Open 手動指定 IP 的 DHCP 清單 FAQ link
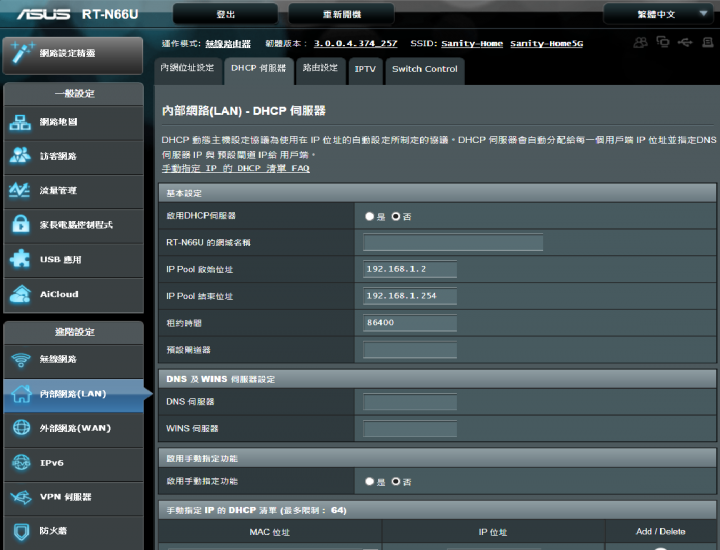Screen dimensions: 720x550 tap(236, 168)
